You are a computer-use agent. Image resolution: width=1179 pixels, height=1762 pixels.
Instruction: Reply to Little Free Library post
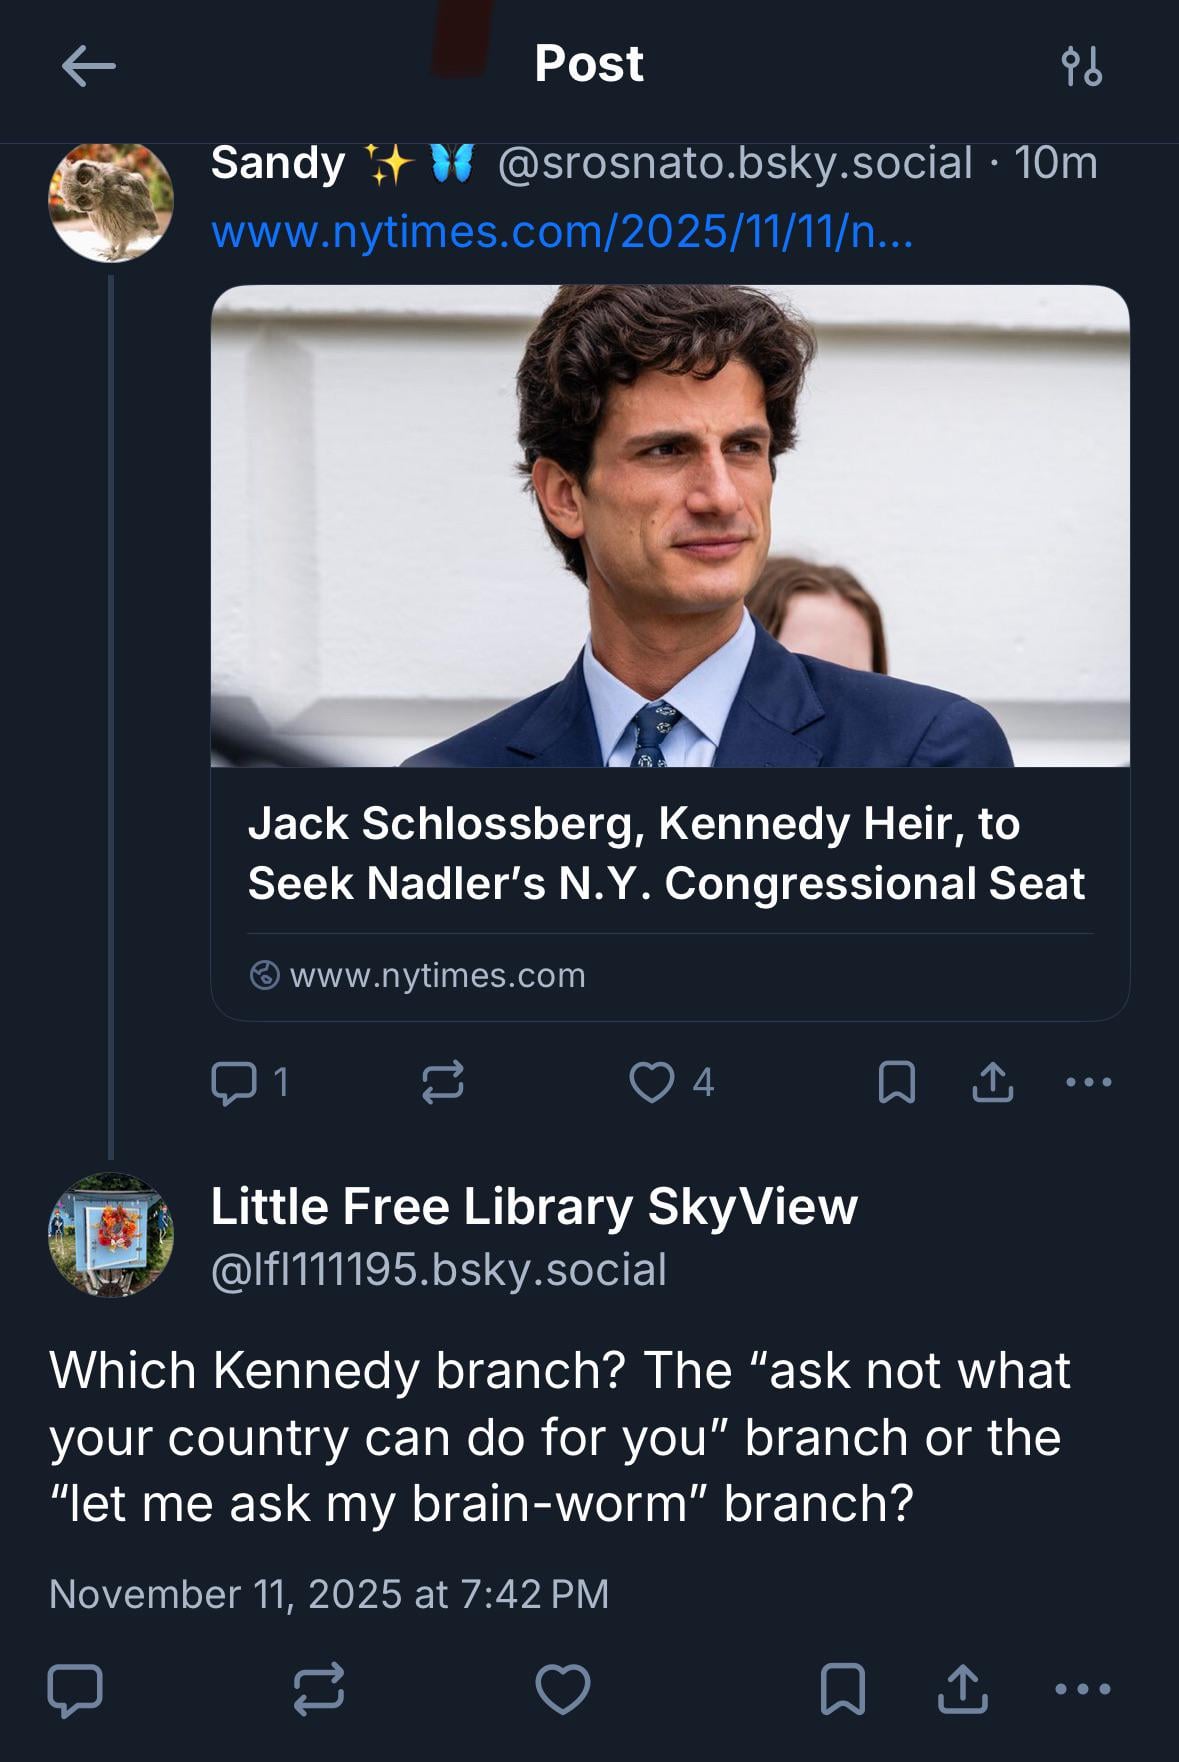coord(75,1690)
